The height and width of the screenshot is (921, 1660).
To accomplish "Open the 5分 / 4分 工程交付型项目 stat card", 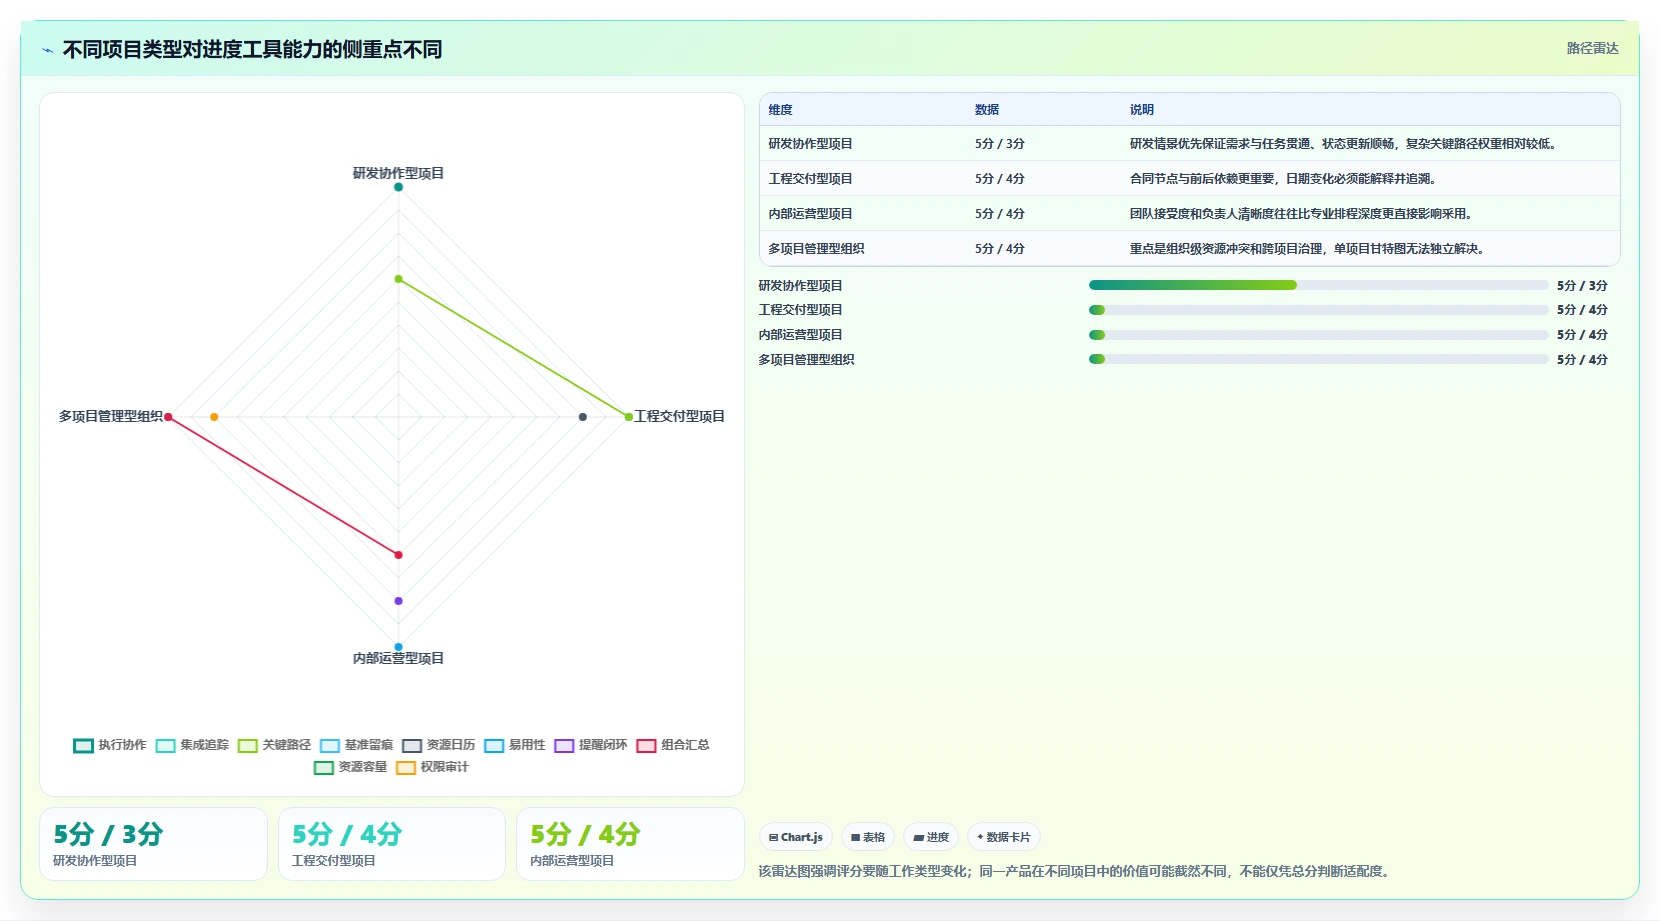I will [x=392, y=844].
